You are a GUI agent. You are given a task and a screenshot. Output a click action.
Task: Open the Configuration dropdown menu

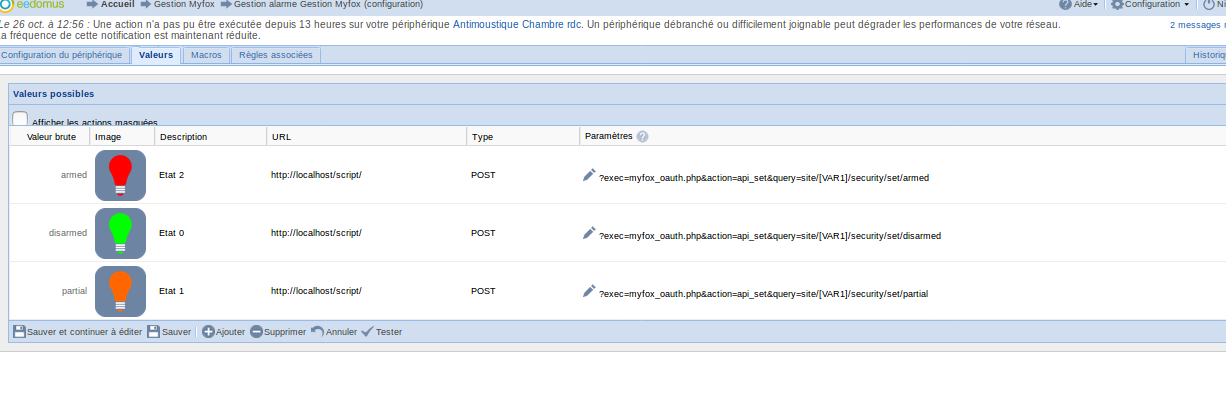point(1150,5)
